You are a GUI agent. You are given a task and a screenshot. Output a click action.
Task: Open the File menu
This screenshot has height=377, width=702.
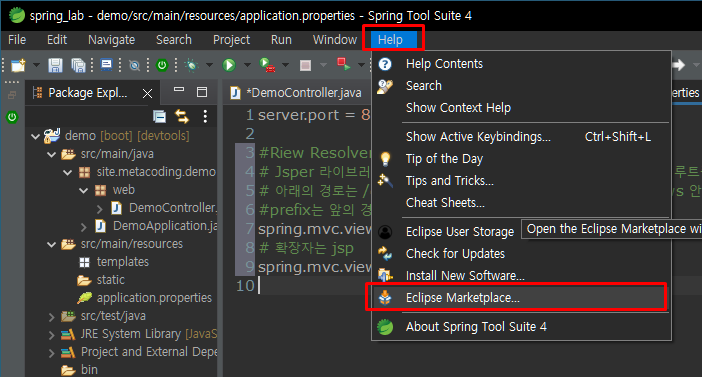(17, 40)
